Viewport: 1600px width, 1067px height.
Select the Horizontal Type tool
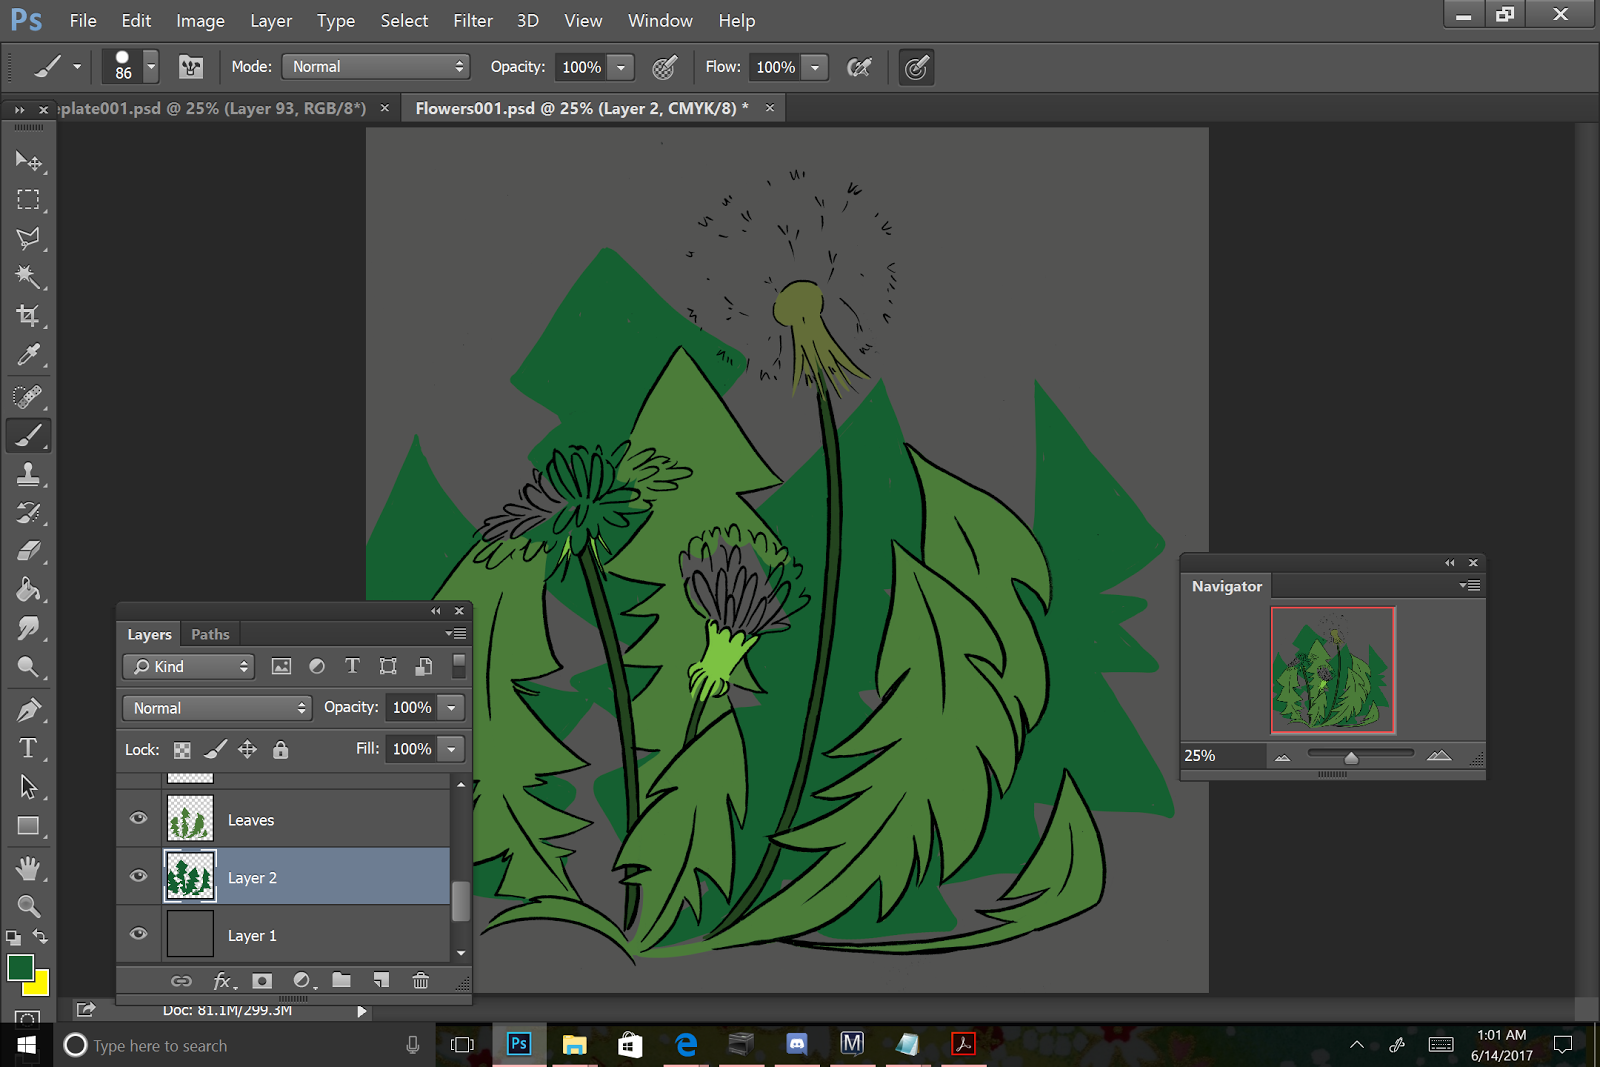(28, 748)
